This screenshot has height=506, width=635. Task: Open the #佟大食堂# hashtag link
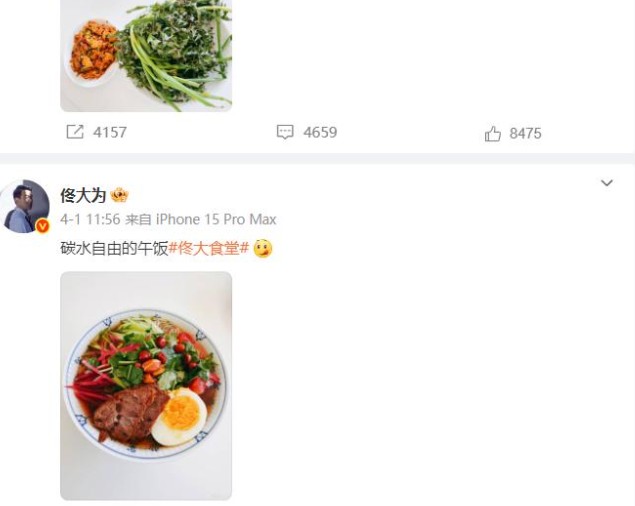pyautogui.click(x=209, y=248)
